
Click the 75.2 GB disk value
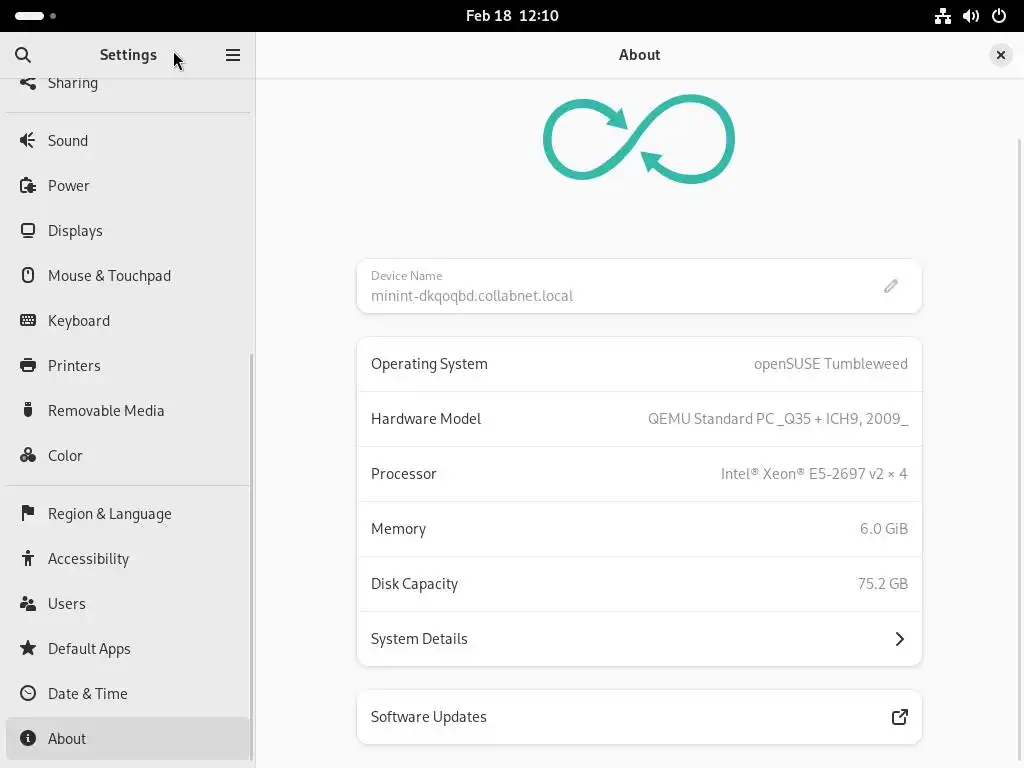882,583
